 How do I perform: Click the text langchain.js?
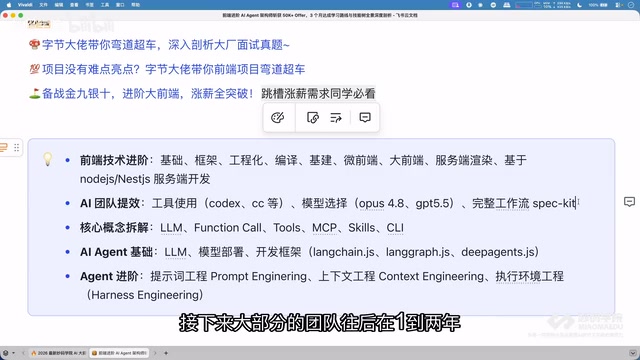point(344,252)
